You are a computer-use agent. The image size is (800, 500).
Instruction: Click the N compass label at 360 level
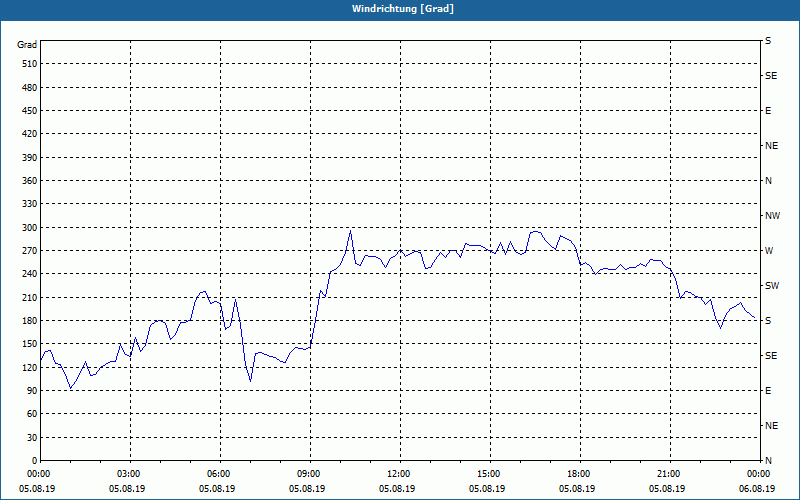(x=768, y=181)
